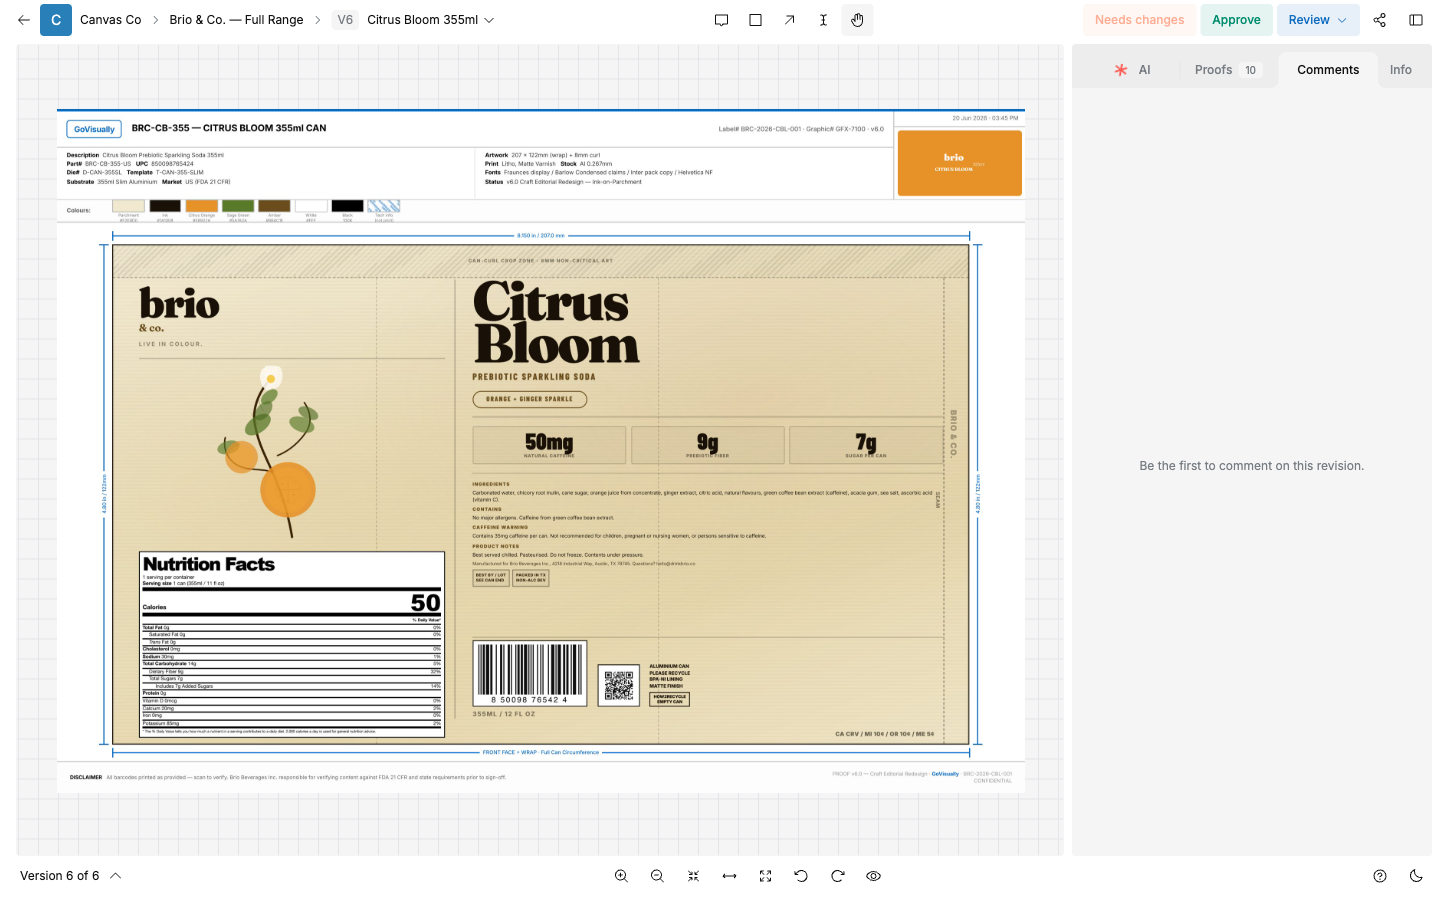This screenshot has height=900, width=1440.
Task: Click the PREBIOTIC SPARKLING SODA text
Action: tap(534, 377)
